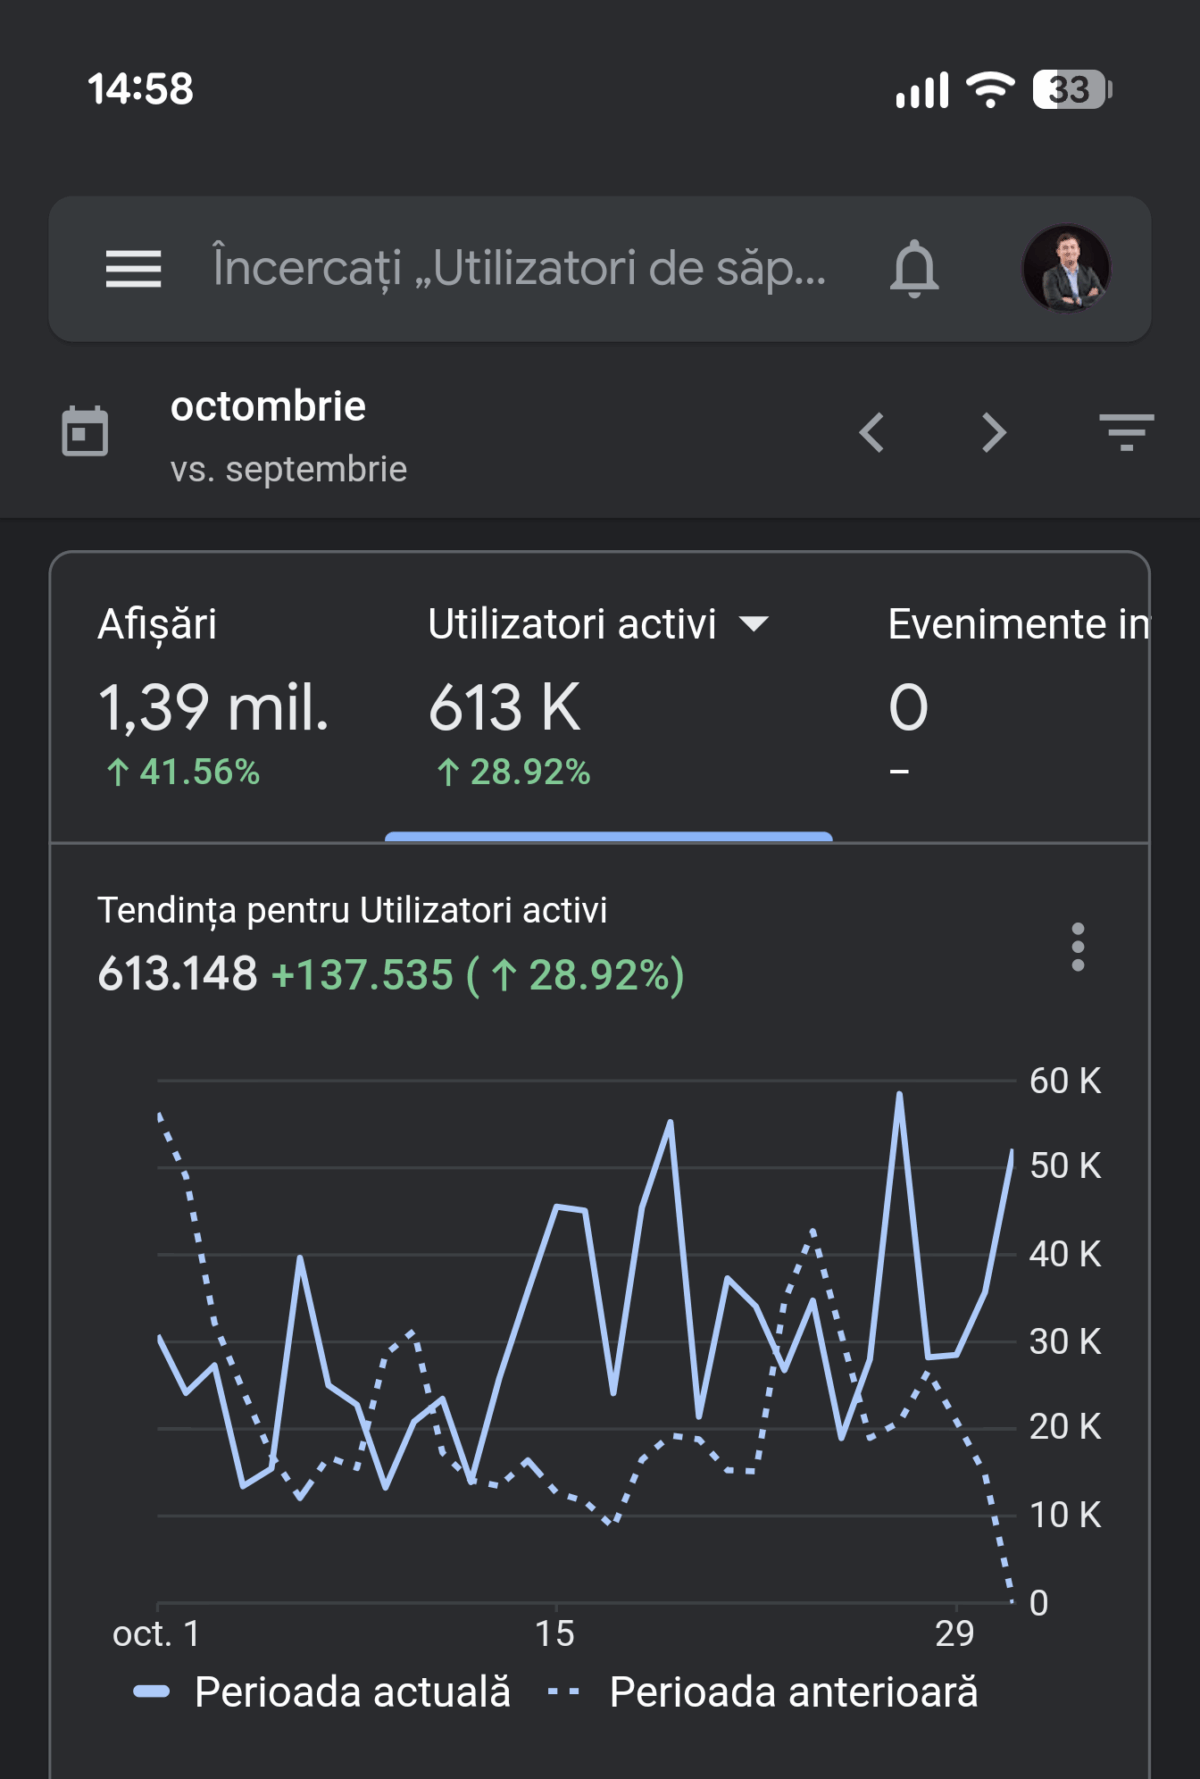Open chart three-dot overflow menu

coord(1077,947)
